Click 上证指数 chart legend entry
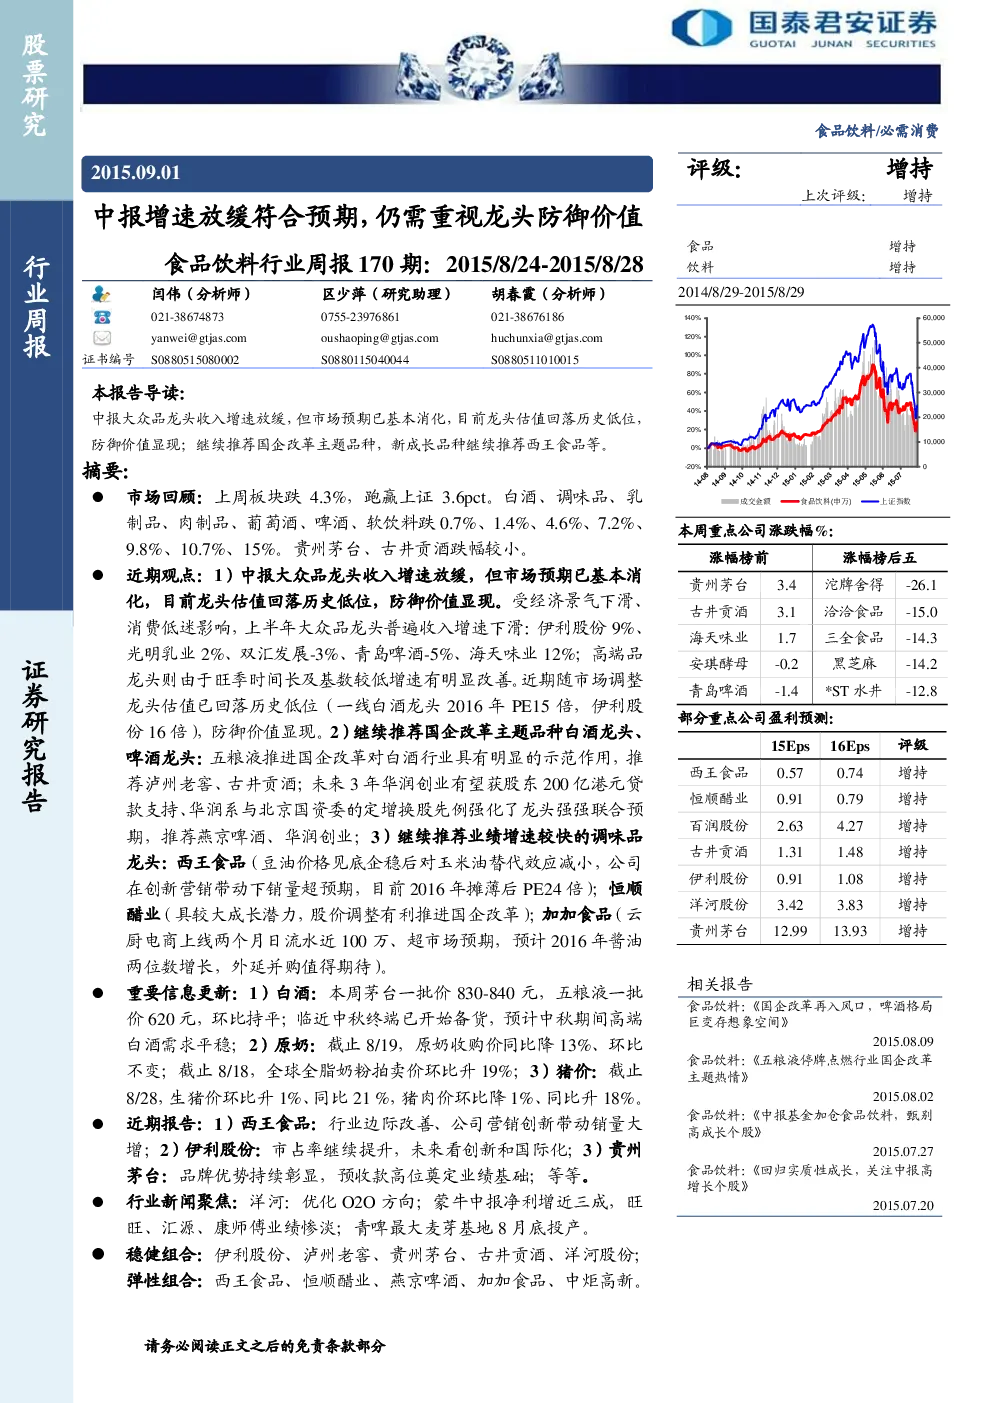Screen dimensions: 992x1403 885,502
